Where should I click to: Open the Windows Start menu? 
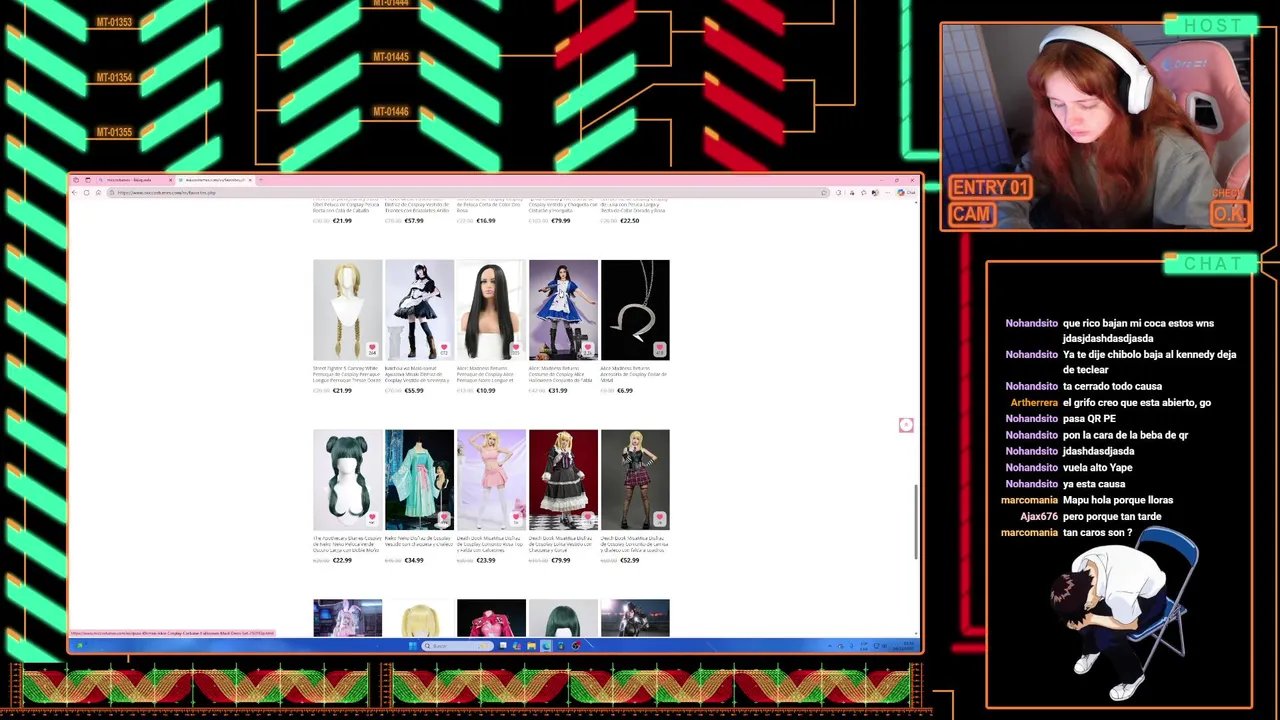[412, 646]
